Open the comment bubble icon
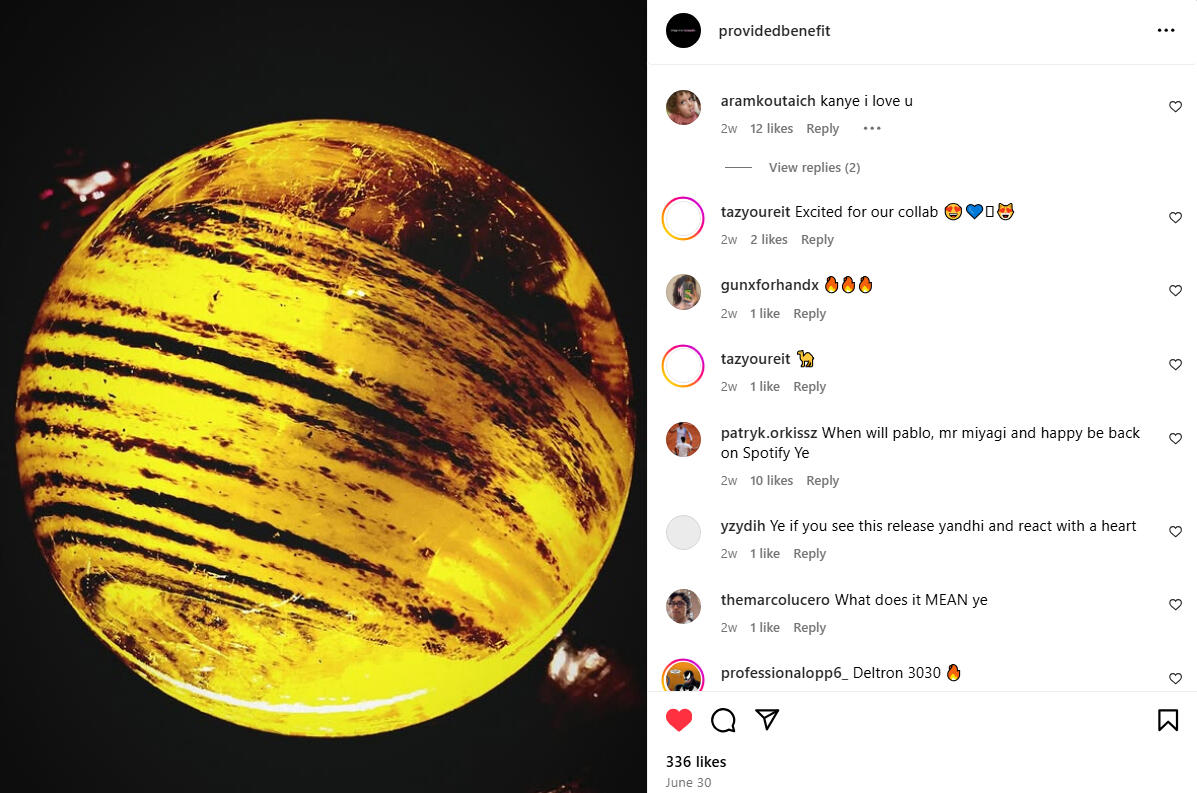This screenshot has width=1197, height=793. [723, 720]
